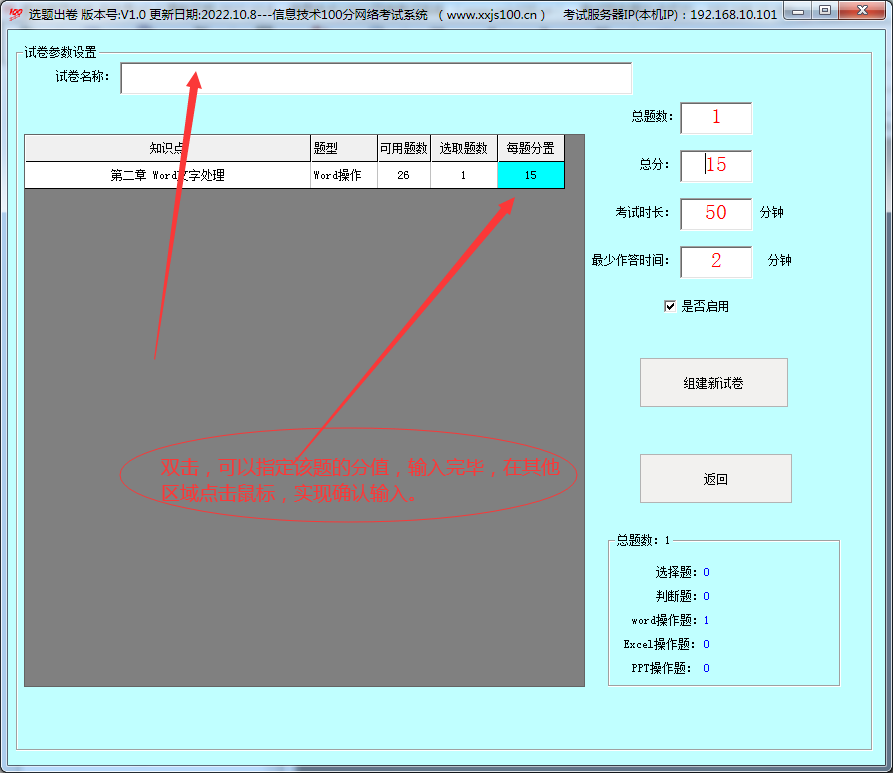Click the available count cell 26
Screen dimensions: 893x773
[404, 175]
